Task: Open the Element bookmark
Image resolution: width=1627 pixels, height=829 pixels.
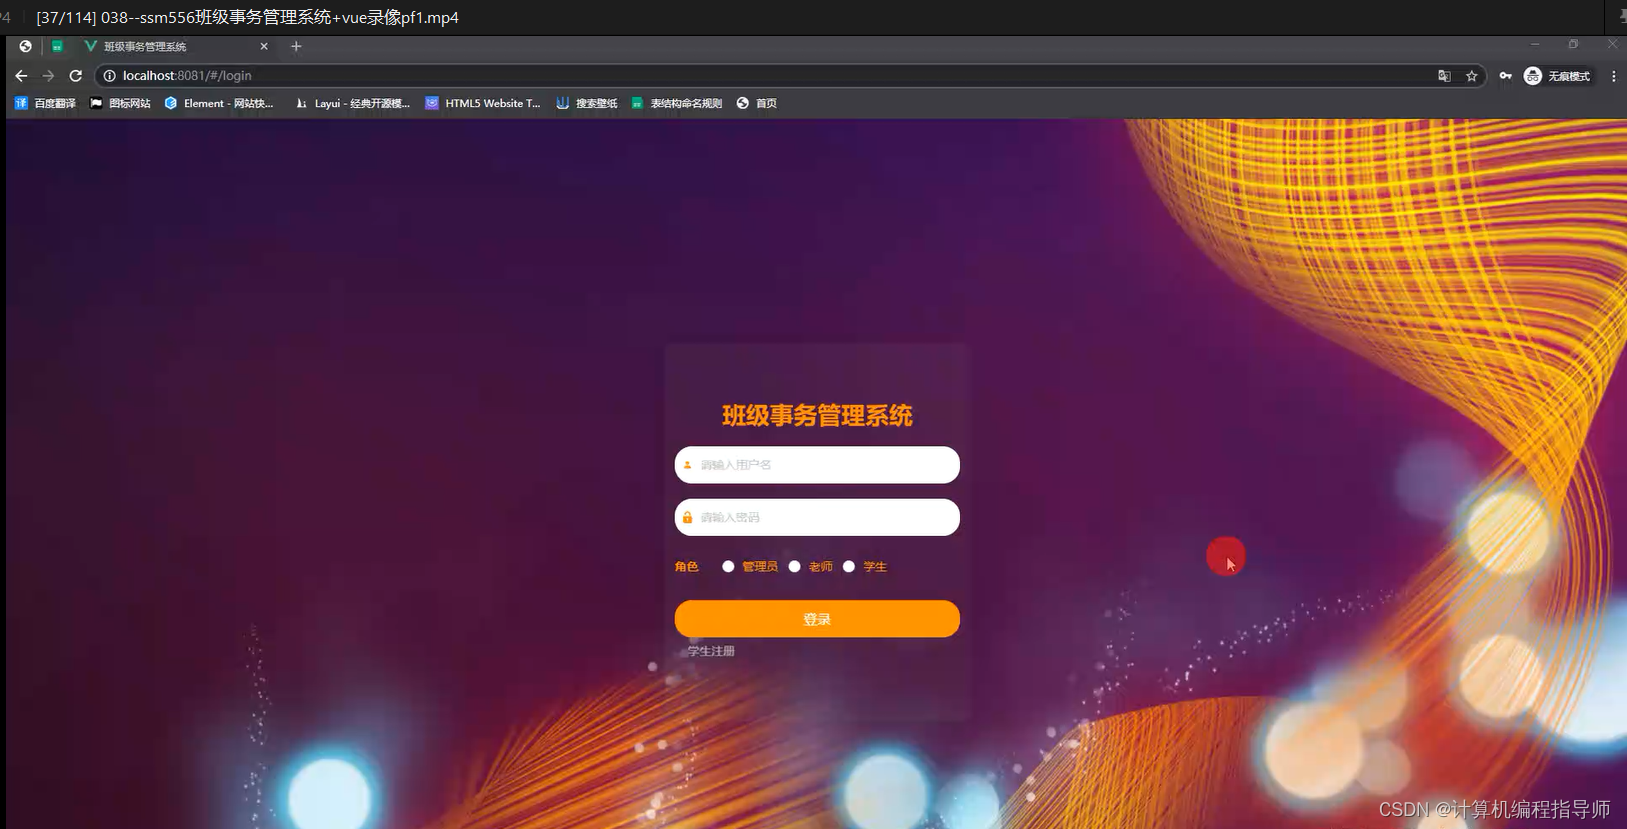Action: pos(219,103)
